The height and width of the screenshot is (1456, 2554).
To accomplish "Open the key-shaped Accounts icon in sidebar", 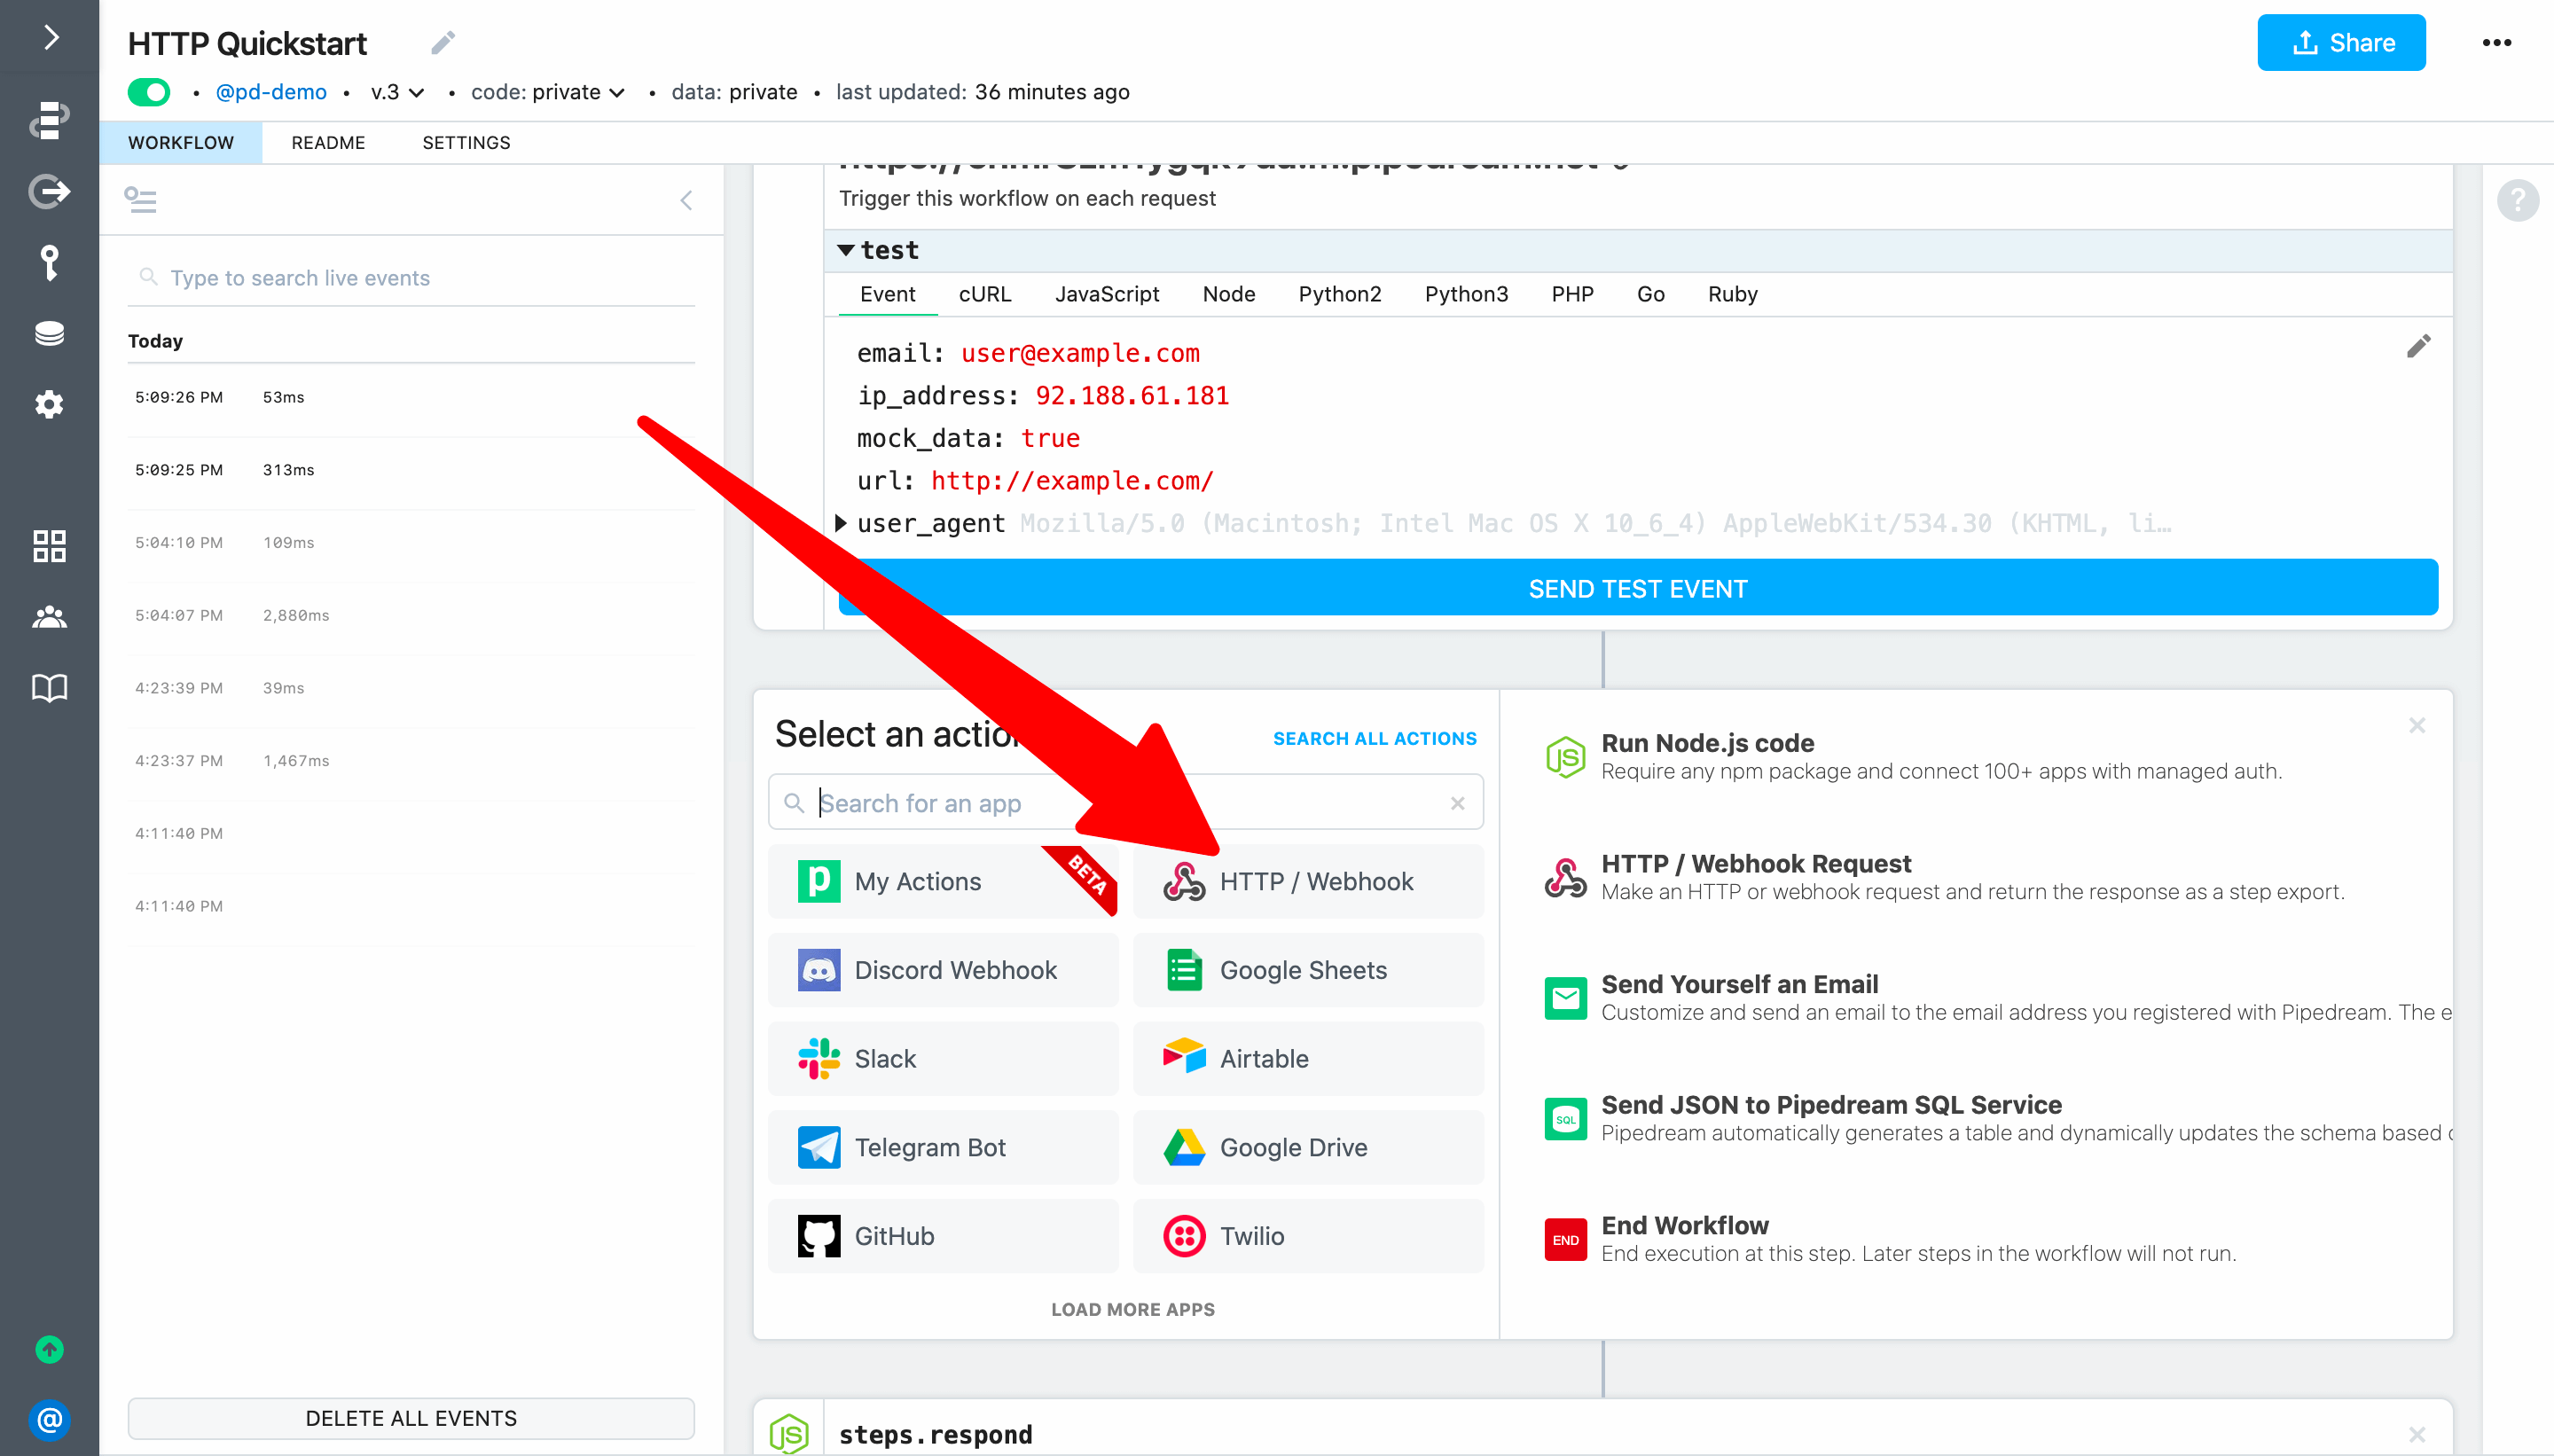I will coord(49,263).
